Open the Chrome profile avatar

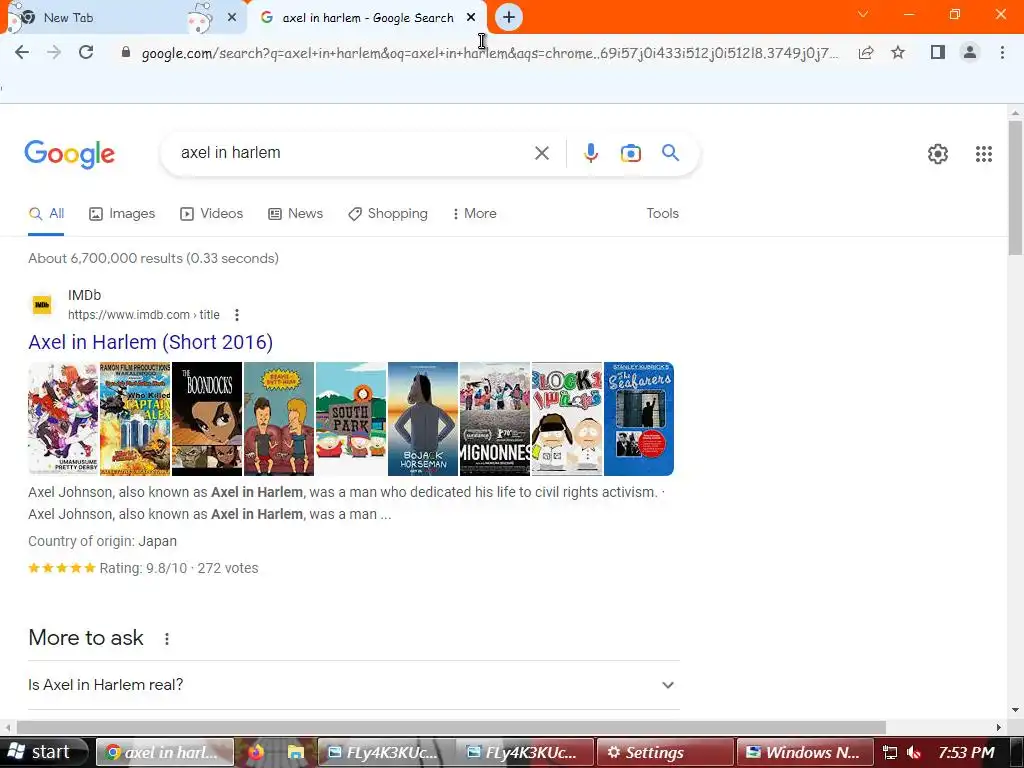coord(970,52)
